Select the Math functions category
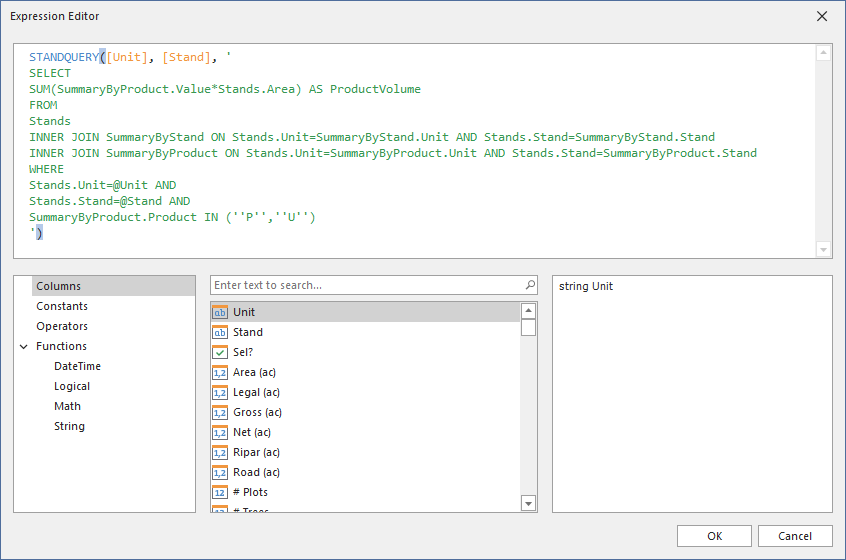Image resolution: width=846 pixels, height=560 pixels. [67, 406]
